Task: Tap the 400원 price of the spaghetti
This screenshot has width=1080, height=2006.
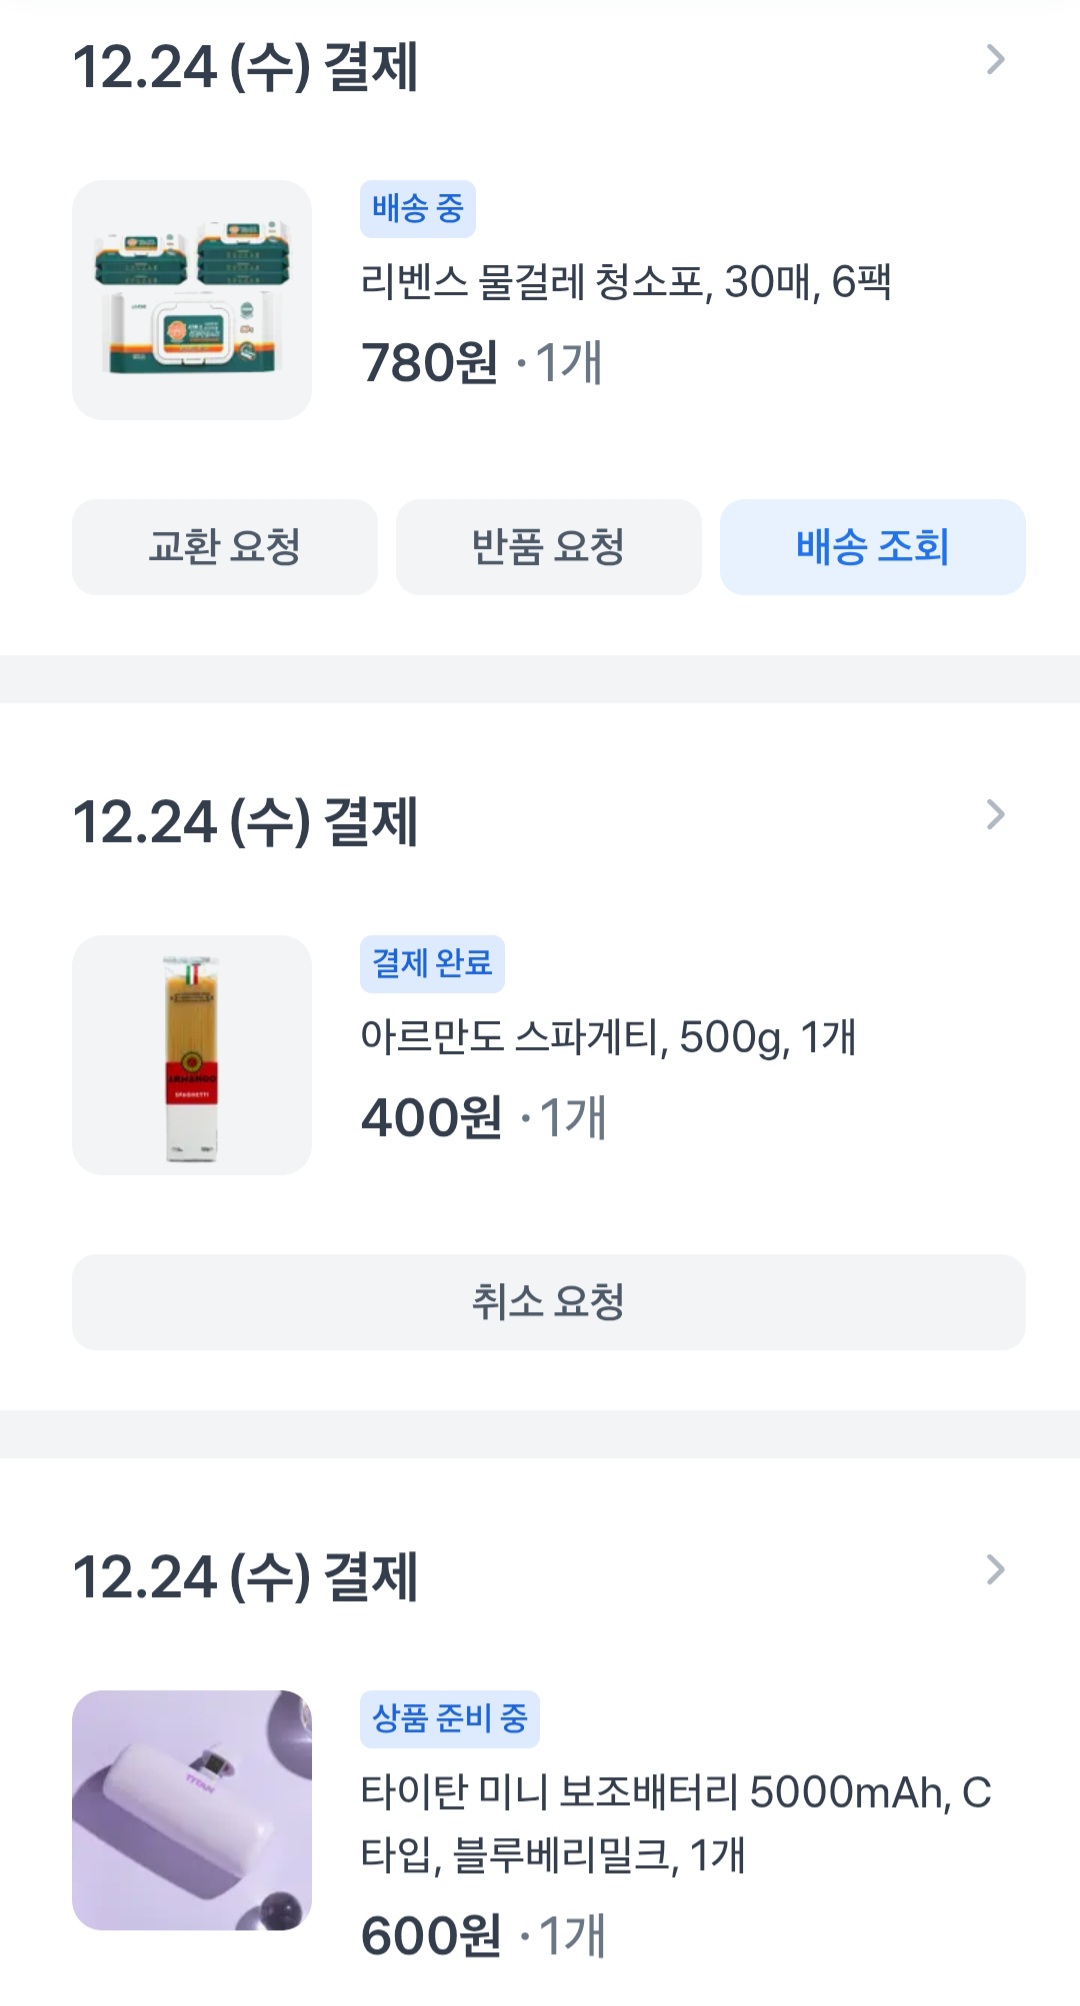Action: pos(432,1117)
